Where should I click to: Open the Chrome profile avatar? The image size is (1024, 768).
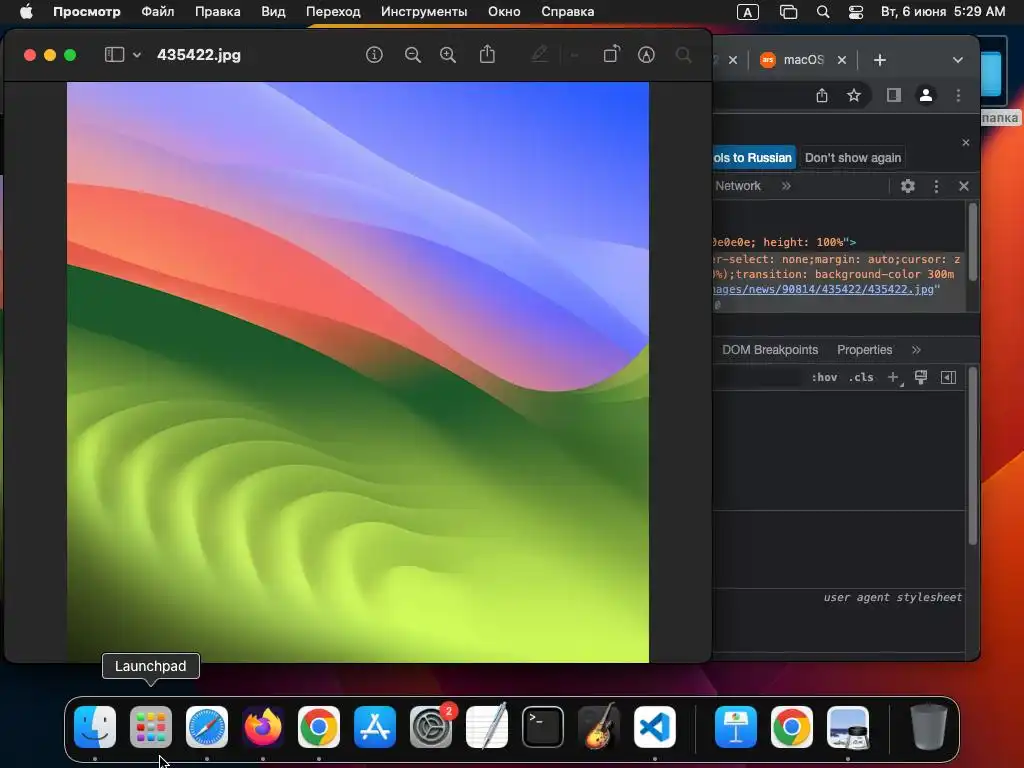pos(925,95)
